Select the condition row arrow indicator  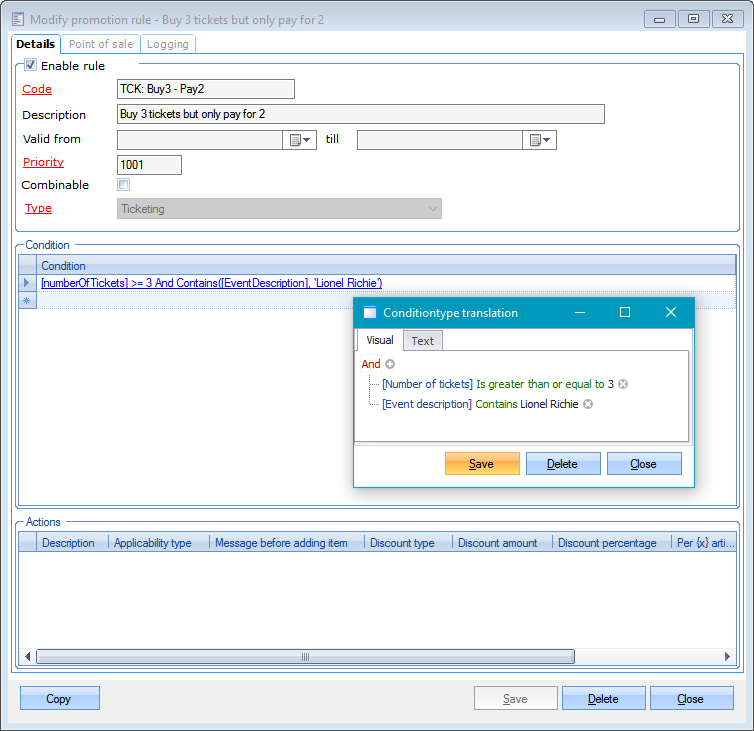click(27, 283)
